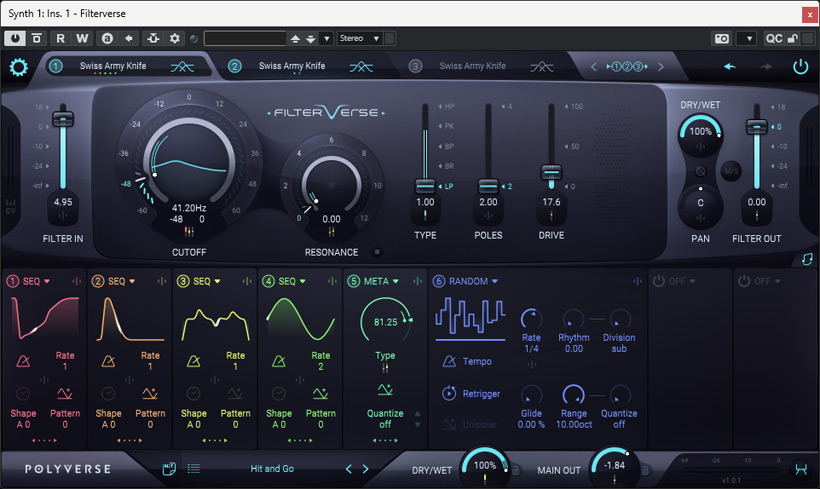Open host preset dropdown arrow

(326, 39)
